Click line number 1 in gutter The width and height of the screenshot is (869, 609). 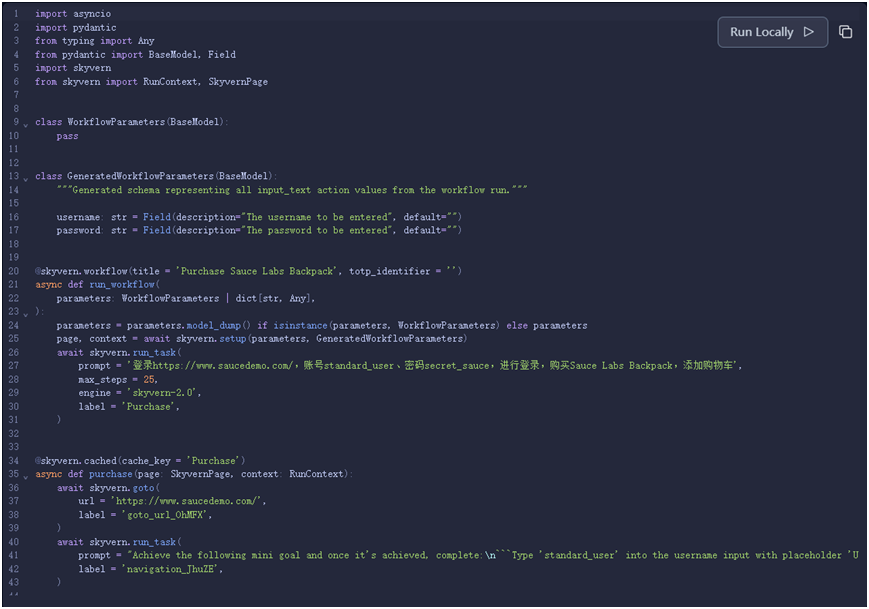16,14
